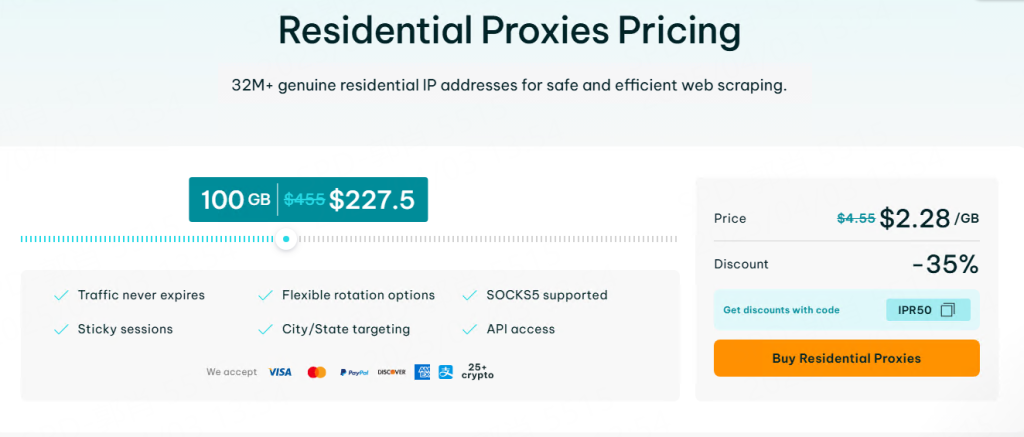Click the Visa payment logo
The image size is (1024, 437).
coord(280,372)
